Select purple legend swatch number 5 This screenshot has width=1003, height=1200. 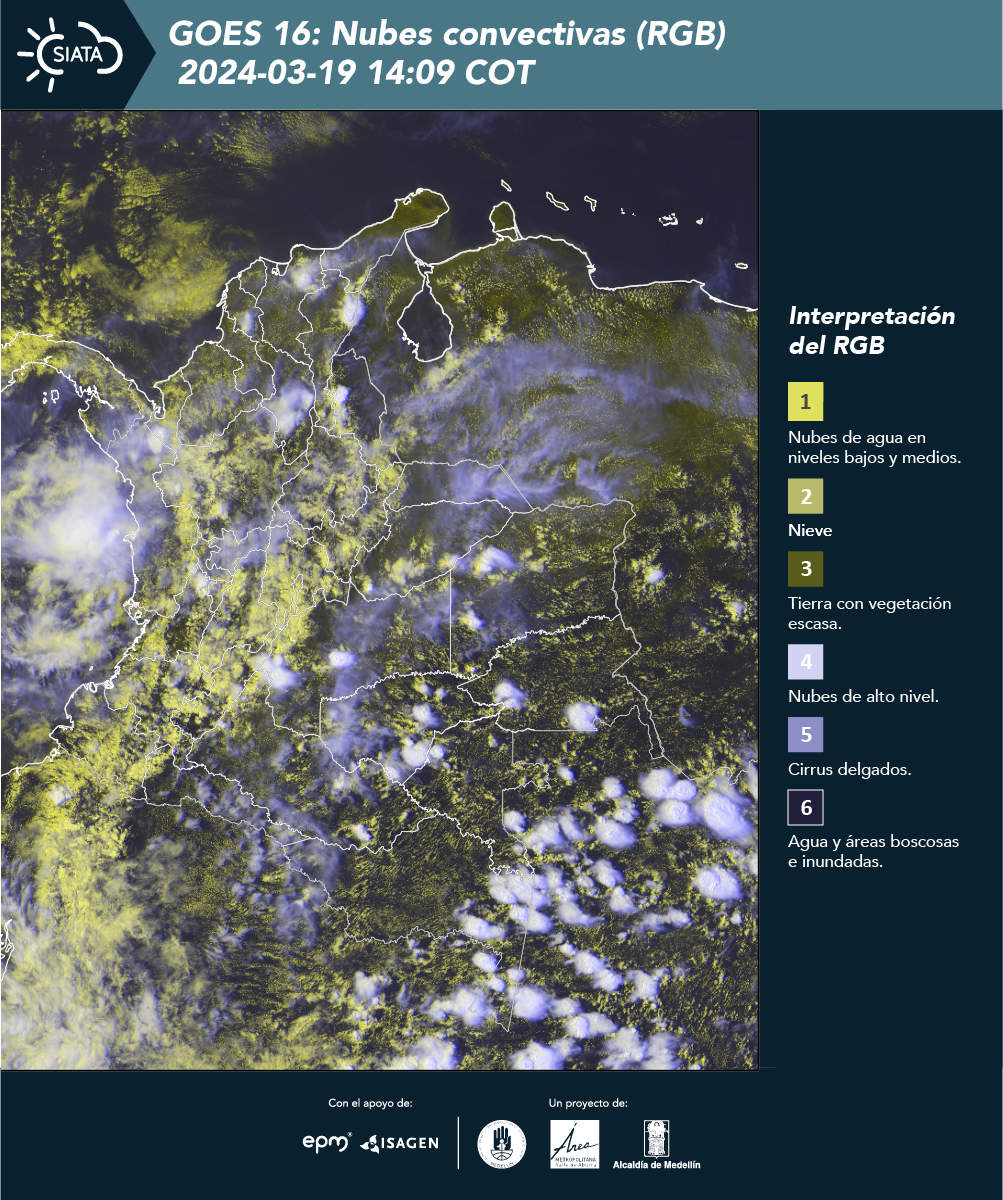pos(805,735)
